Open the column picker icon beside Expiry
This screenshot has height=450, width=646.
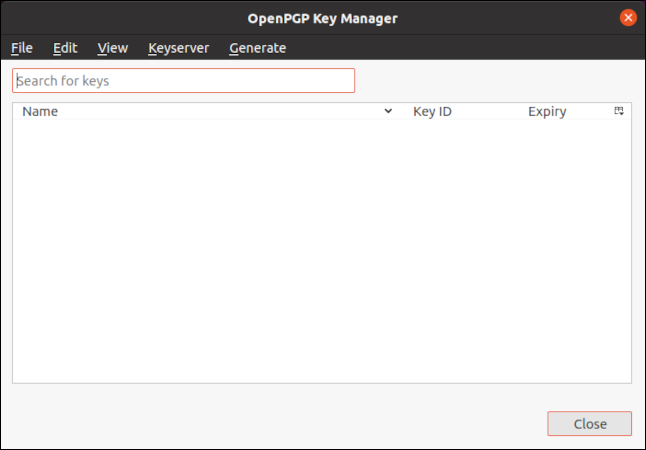tap(619, 112)
